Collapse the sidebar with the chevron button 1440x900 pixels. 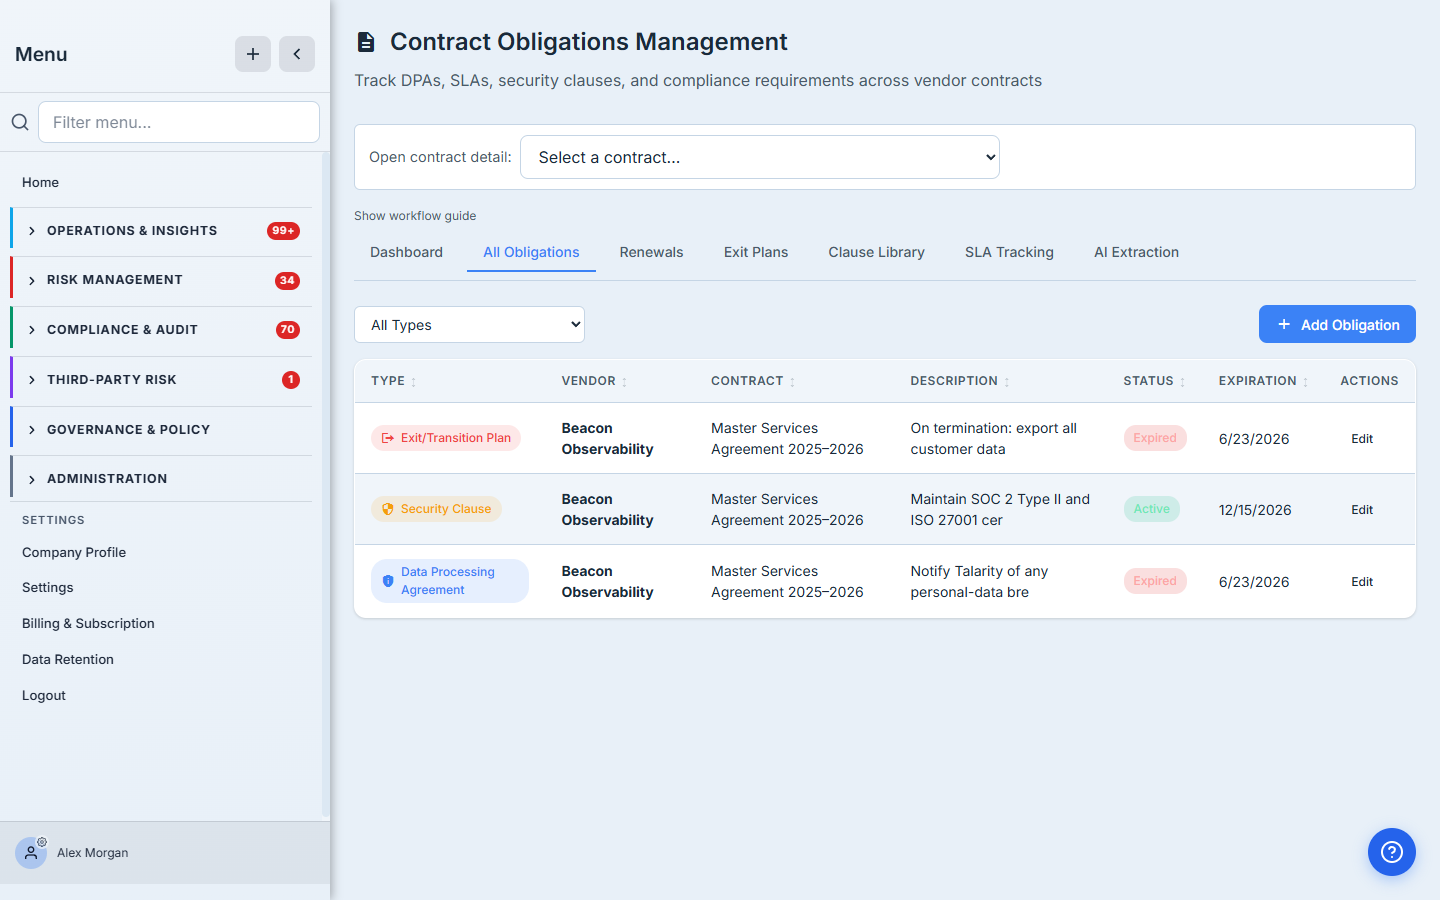point(297,54)
